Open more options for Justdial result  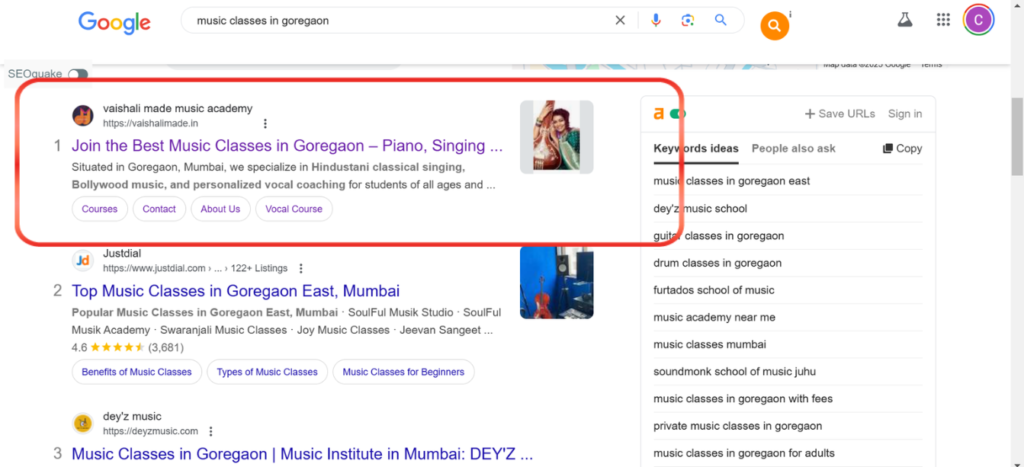[301, 268]
